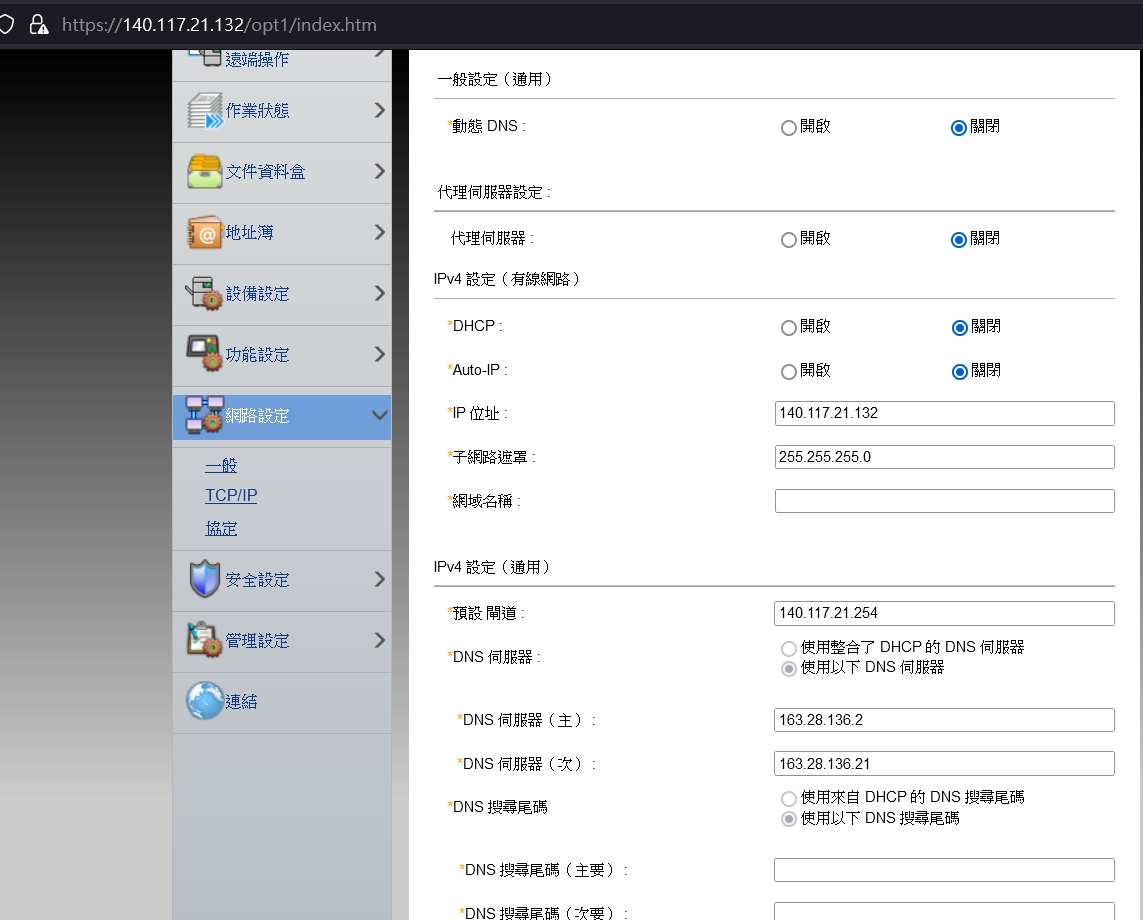This screenshot has height=920, width=1143.
Task: Expand the 安全設定 menu chevron
Action: (x=379, y=579)
